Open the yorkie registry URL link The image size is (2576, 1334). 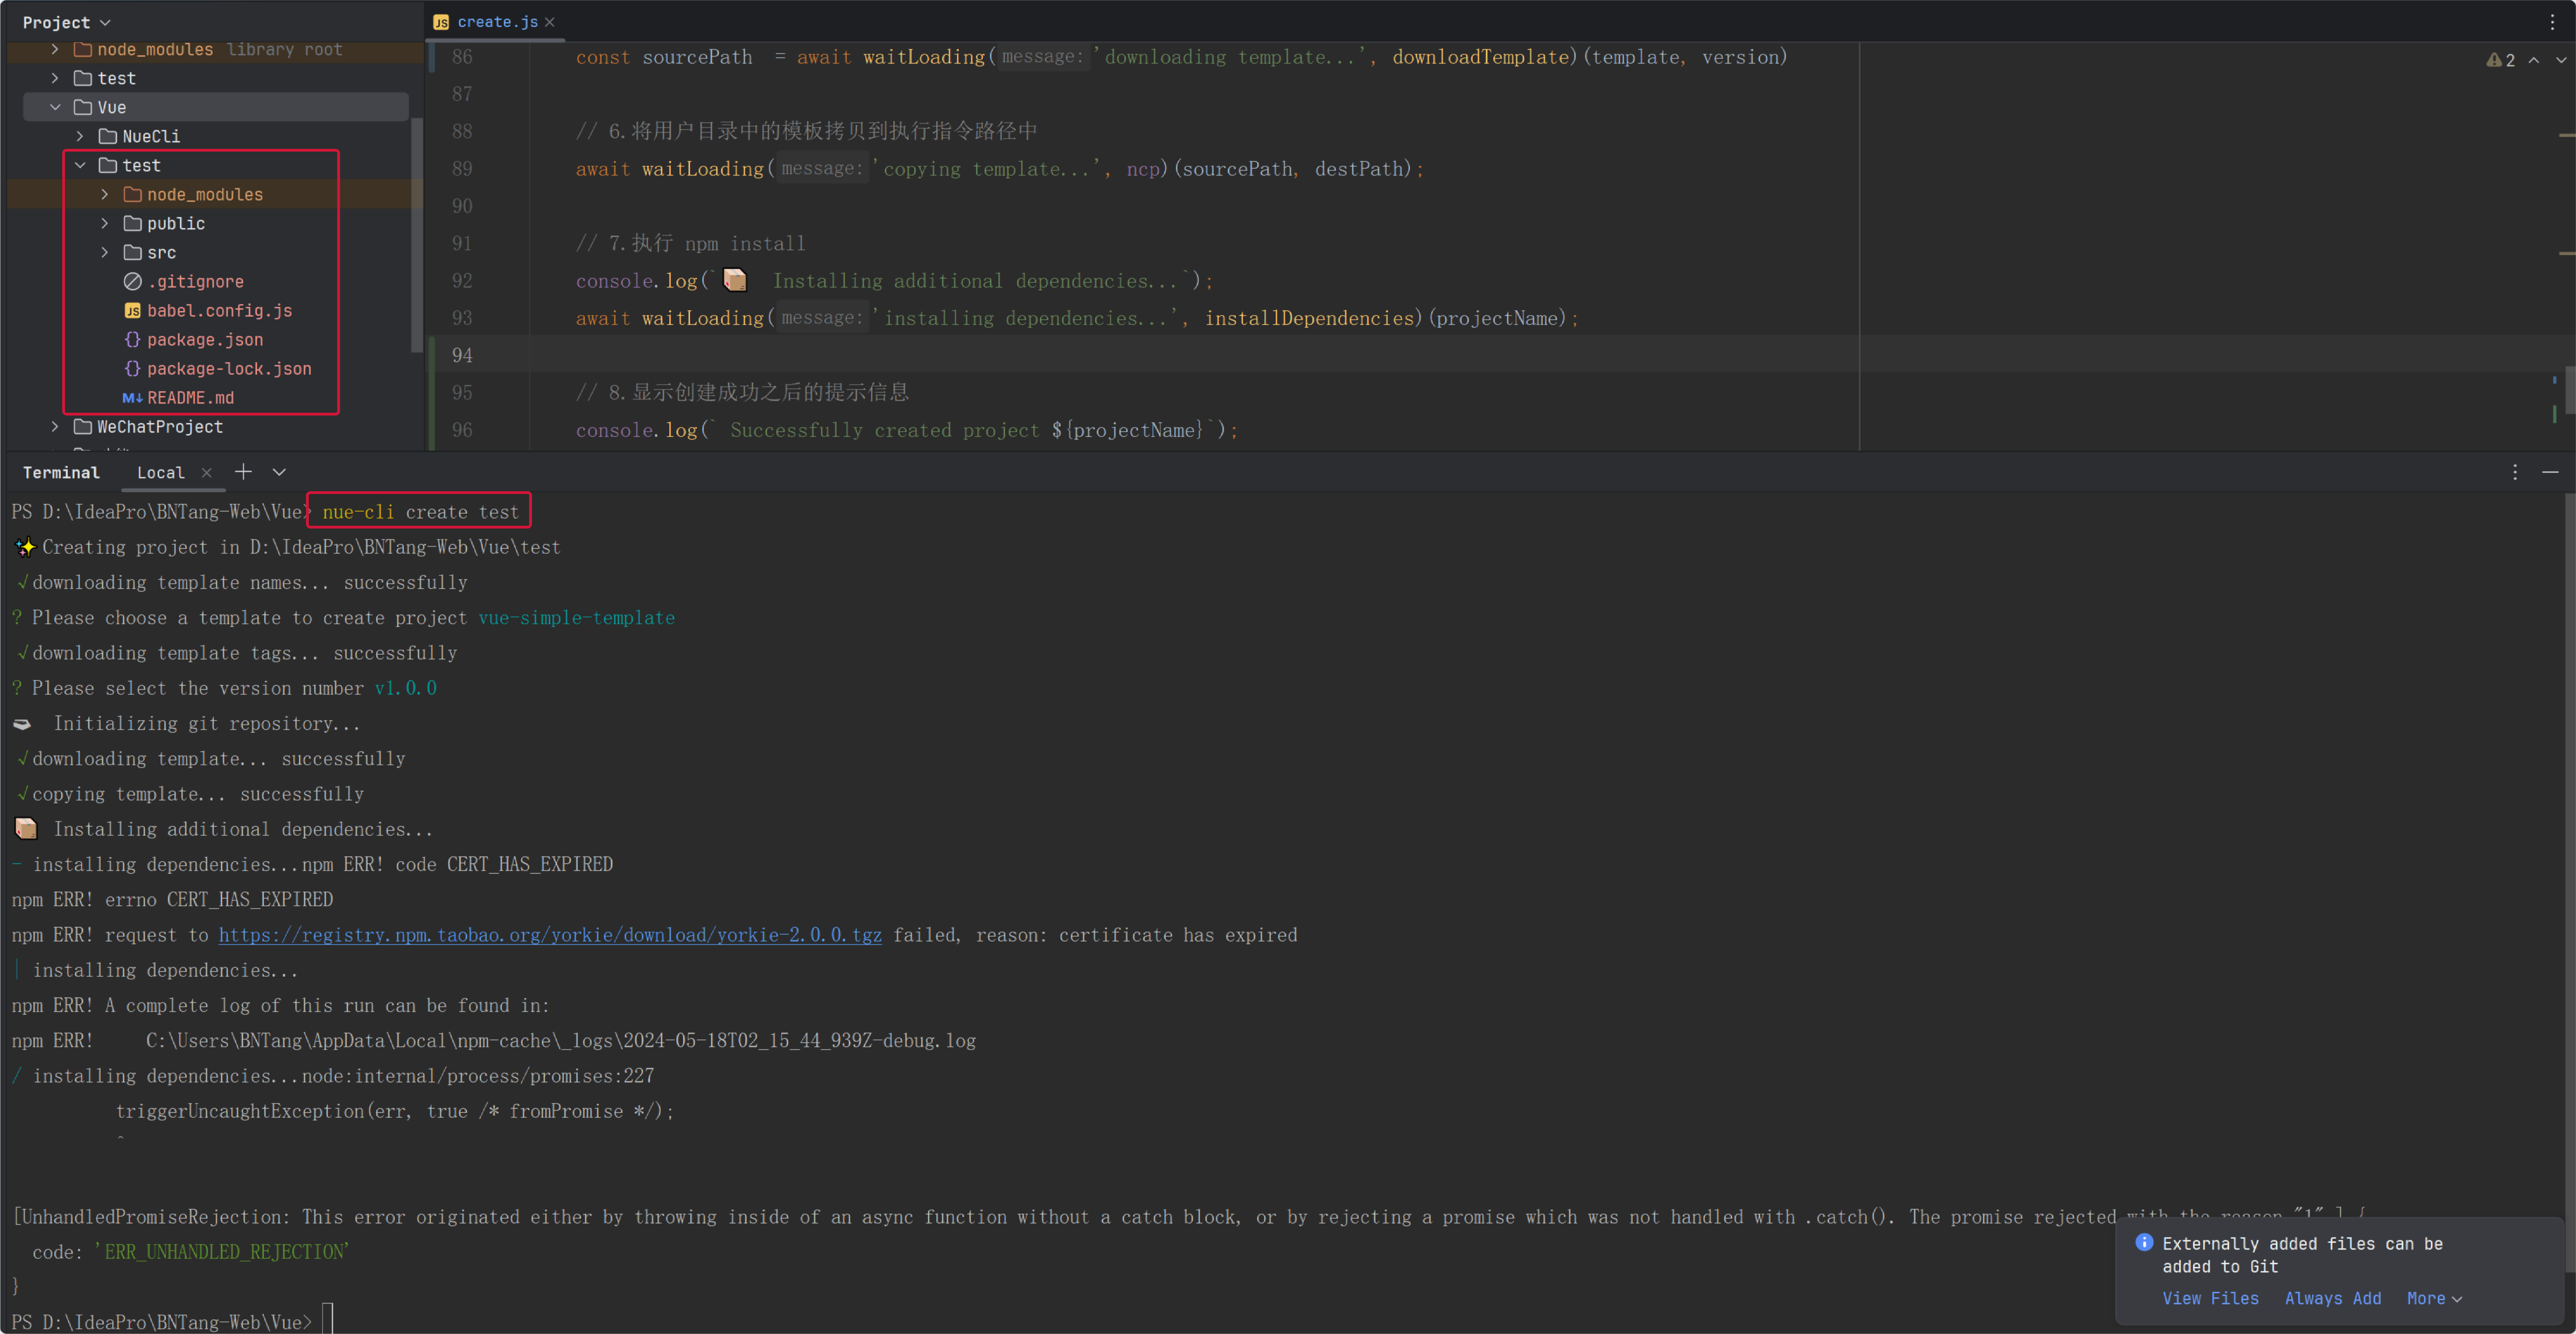click(x=550, y=935)
